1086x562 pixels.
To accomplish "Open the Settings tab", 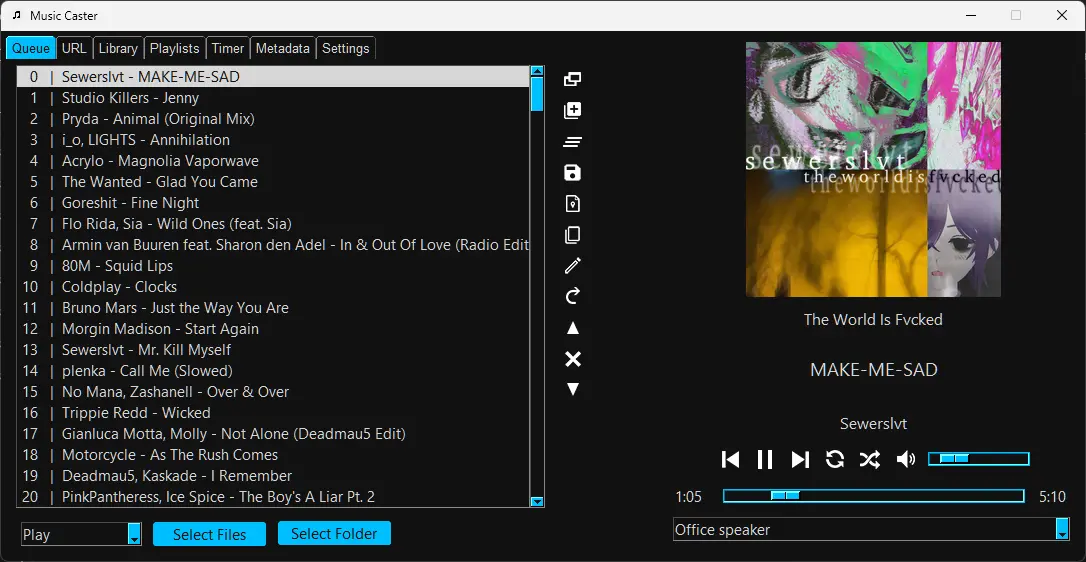I will [346, 49].
